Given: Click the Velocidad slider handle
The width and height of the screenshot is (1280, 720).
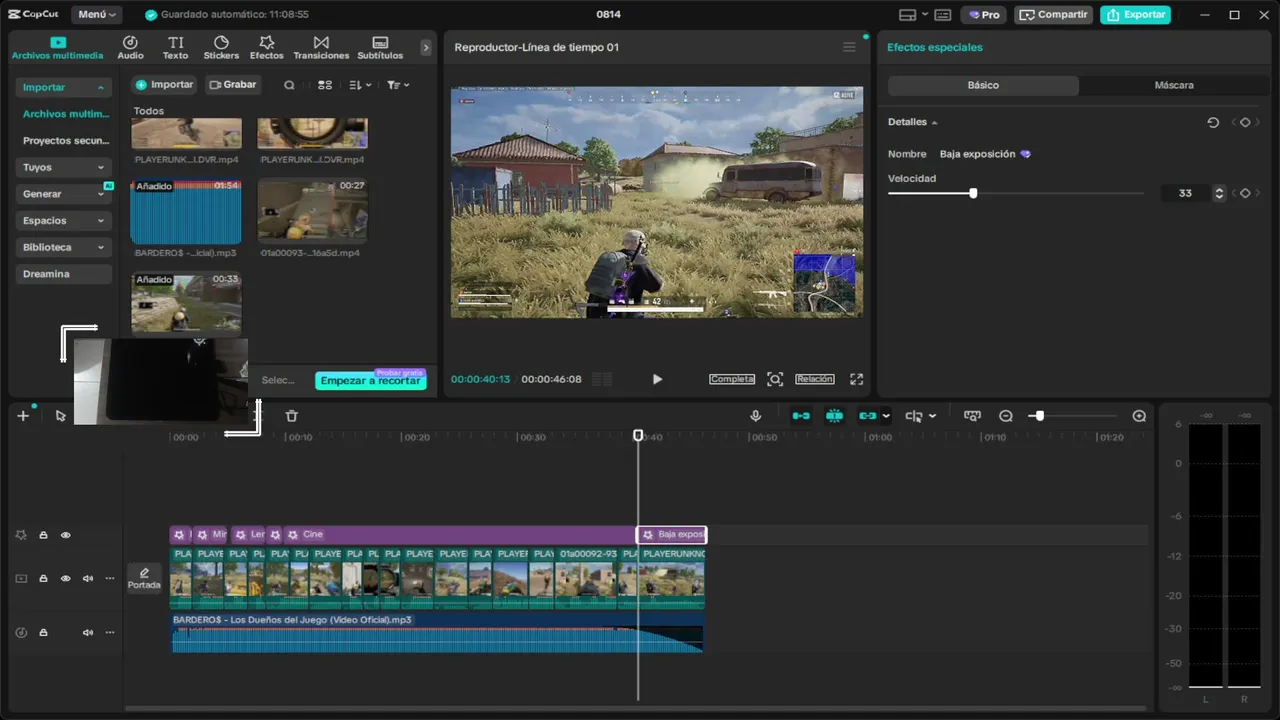Looking at the screenshot, I should [973, 193].
